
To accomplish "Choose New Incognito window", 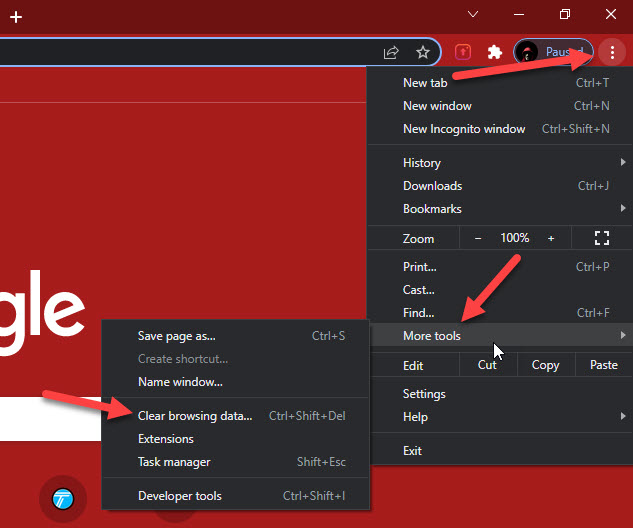I will (464, 129).
